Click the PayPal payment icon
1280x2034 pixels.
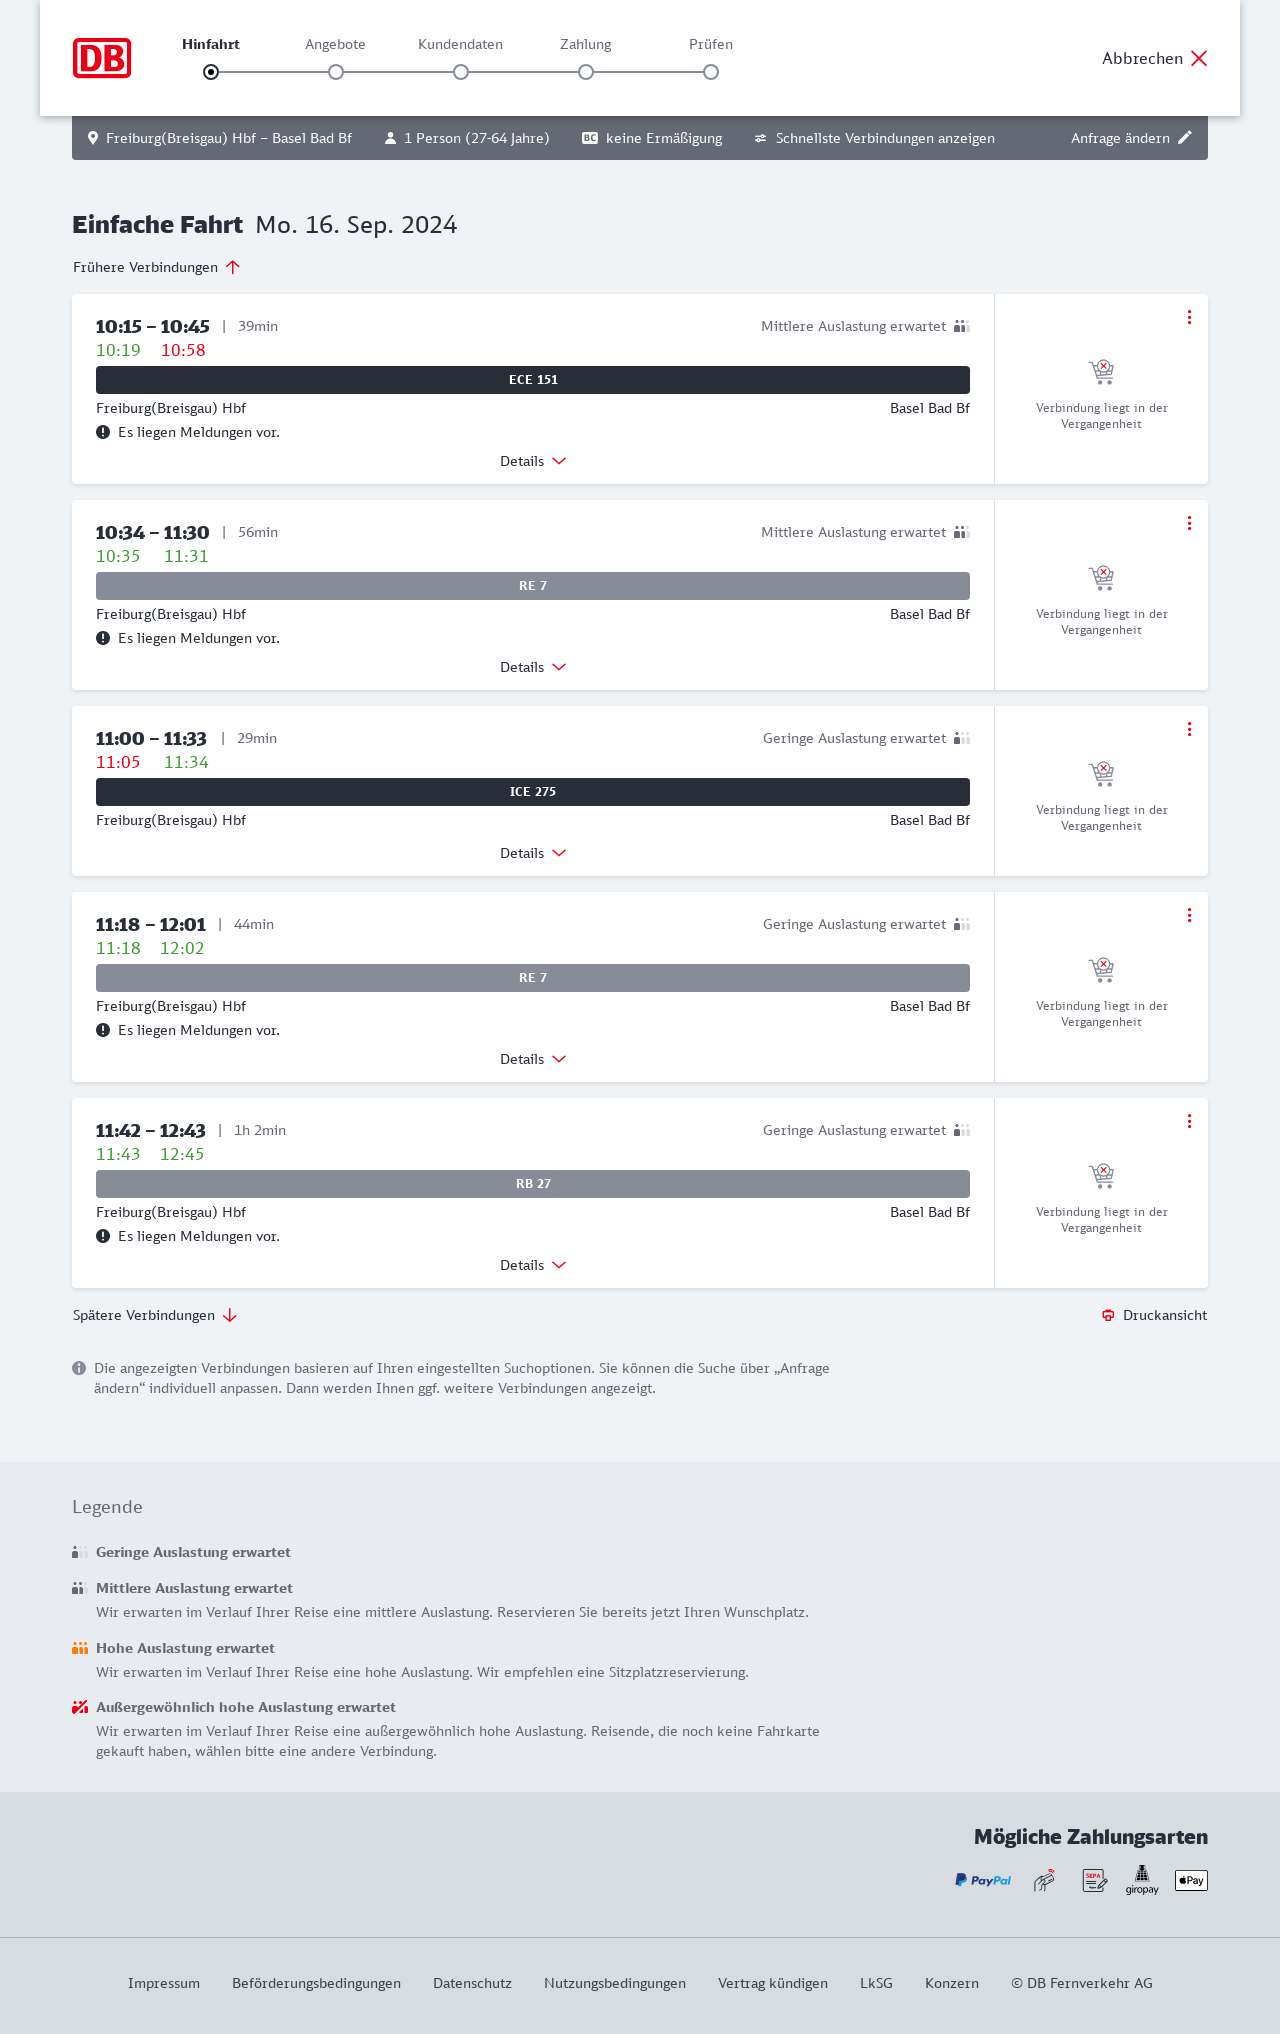(983, 1880)
